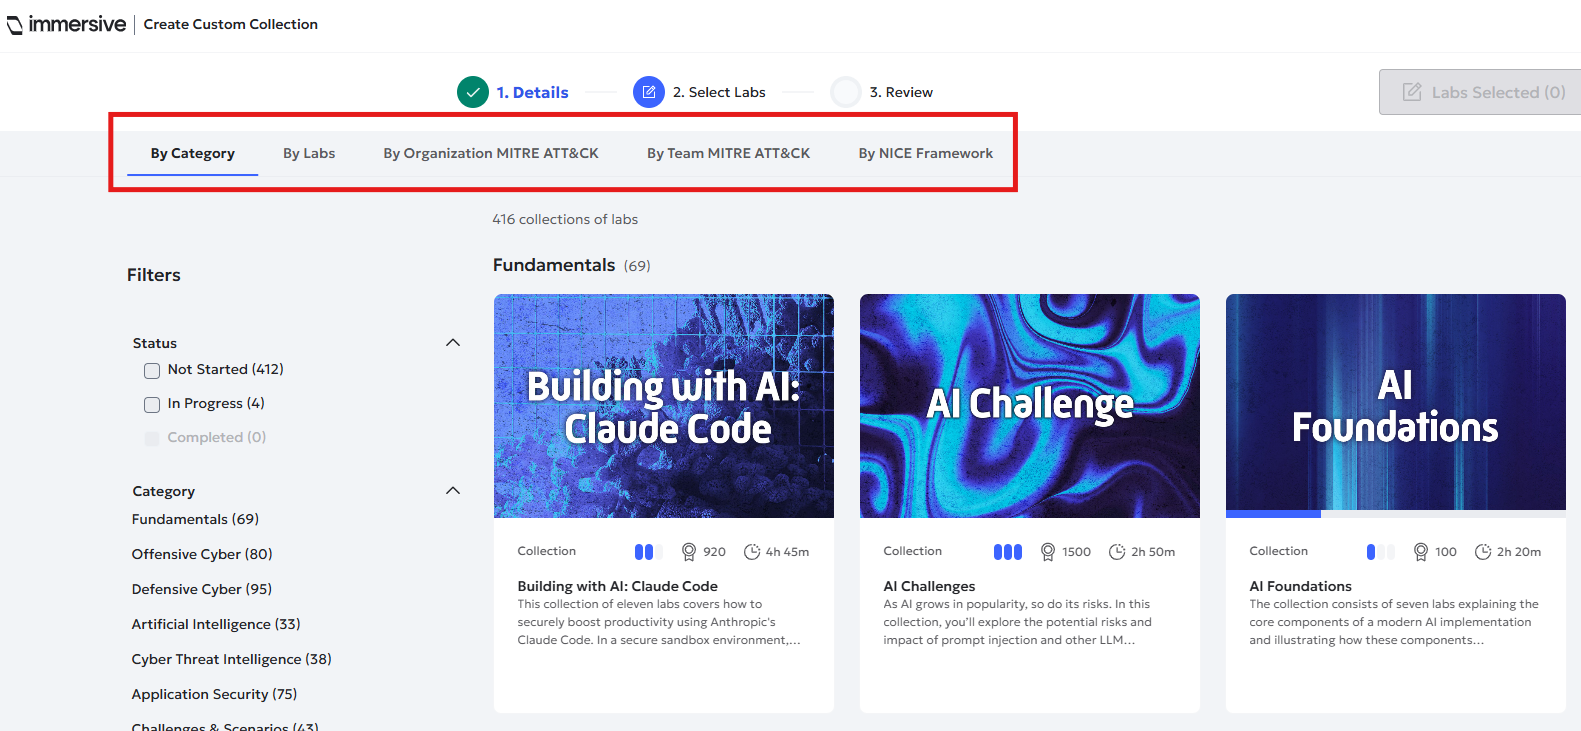Filter by Artificial Intelligence (33) category
Viewport: 1581px width, 731px height.
[216, 624]
